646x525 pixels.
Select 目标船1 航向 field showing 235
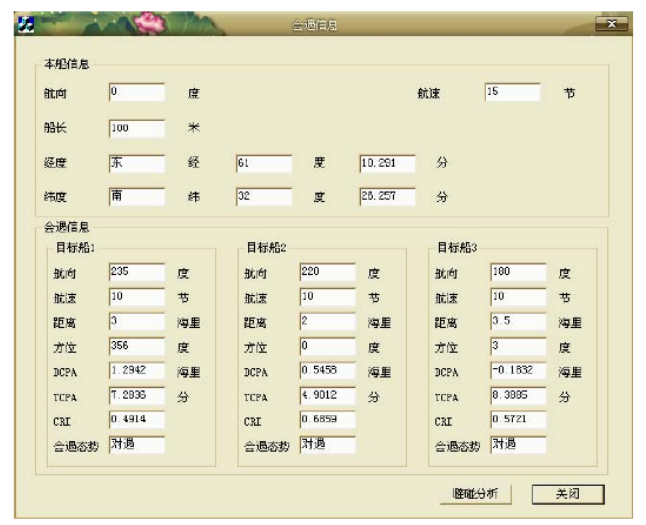[137, 272]
